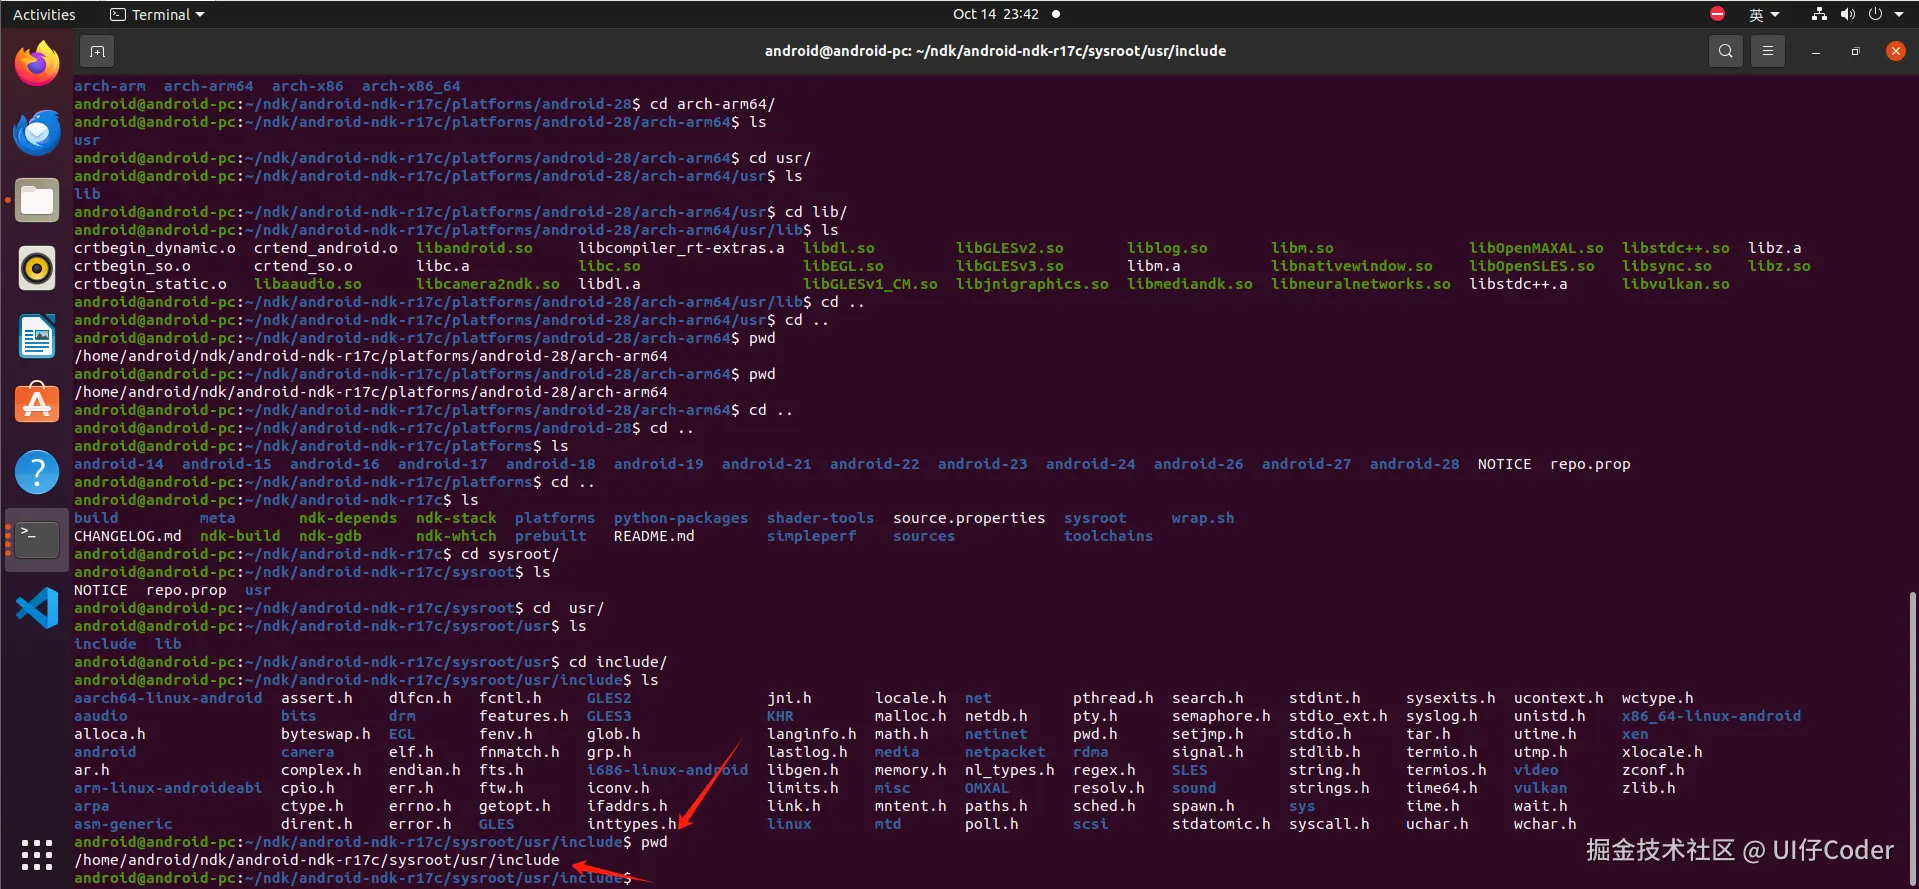Image resolution: width=1919 pixels, height=889 pixels.
Task: Click the vulkan directory name
Action: [x=1540, y=788]
